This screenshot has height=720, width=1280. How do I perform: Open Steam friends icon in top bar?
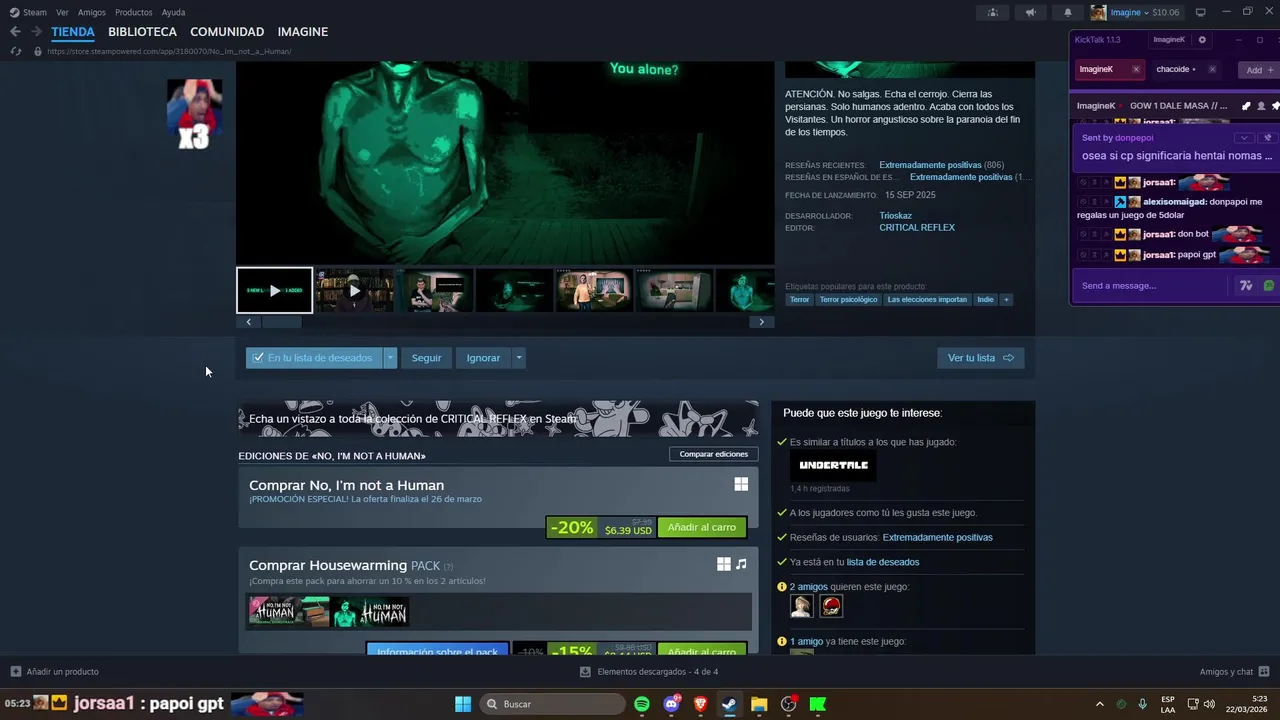point(992,12)
